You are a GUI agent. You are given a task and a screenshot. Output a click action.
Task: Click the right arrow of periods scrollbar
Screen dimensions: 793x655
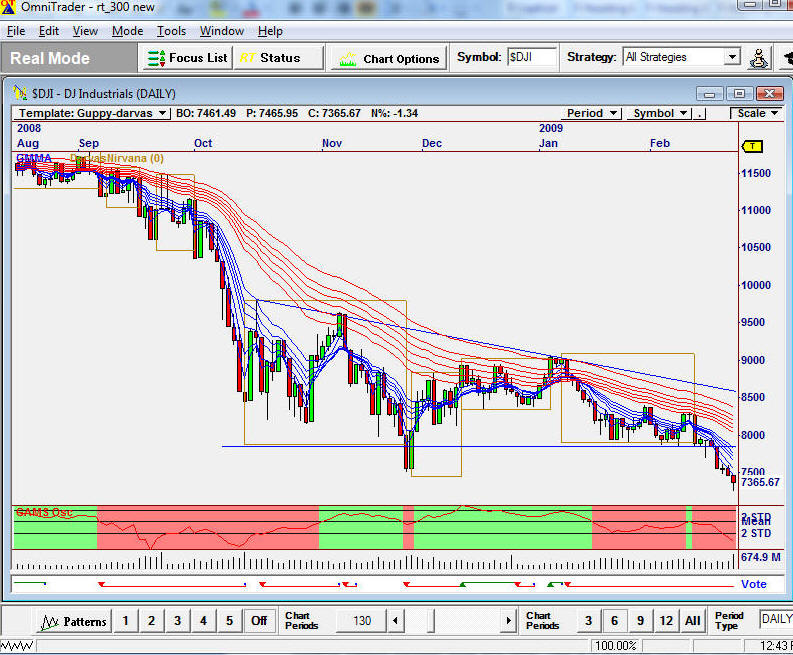tap(508, 621)
